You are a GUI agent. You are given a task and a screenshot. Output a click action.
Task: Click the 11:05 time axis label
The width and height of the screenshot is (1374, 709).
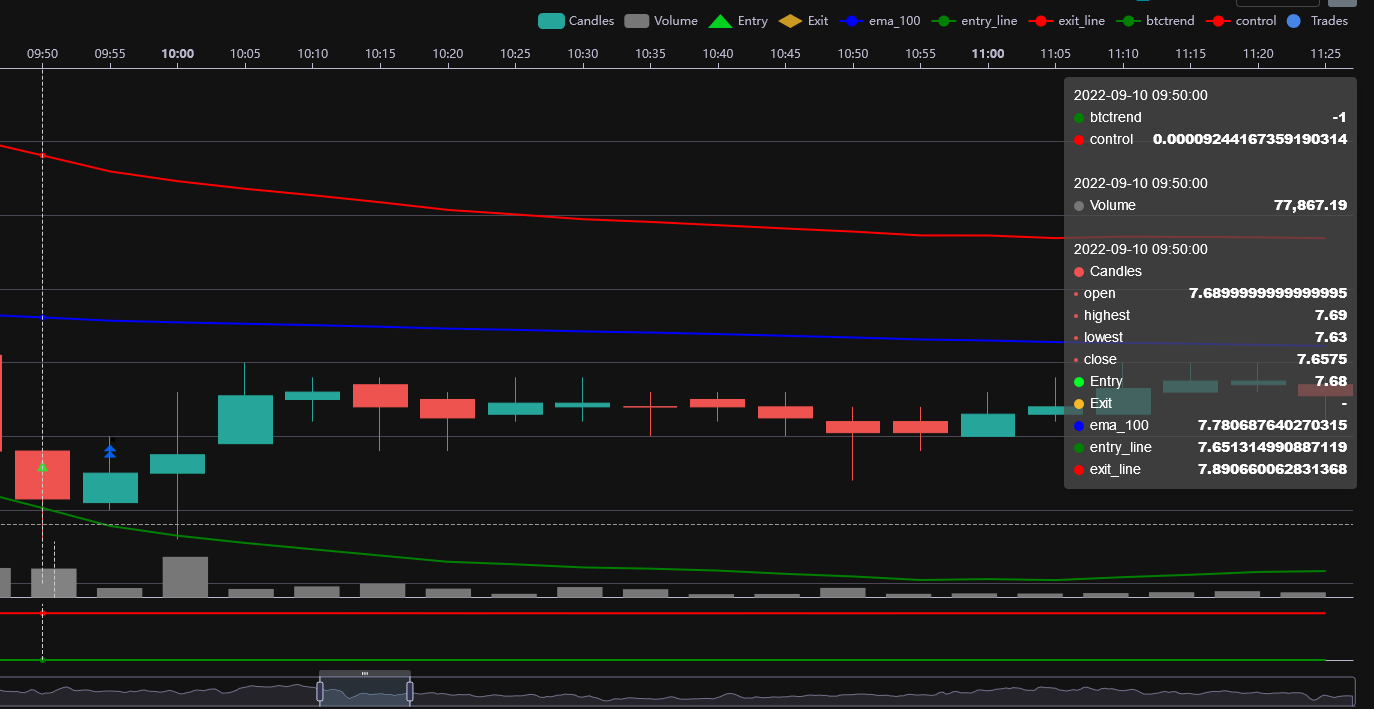[x=1055, y=53]
